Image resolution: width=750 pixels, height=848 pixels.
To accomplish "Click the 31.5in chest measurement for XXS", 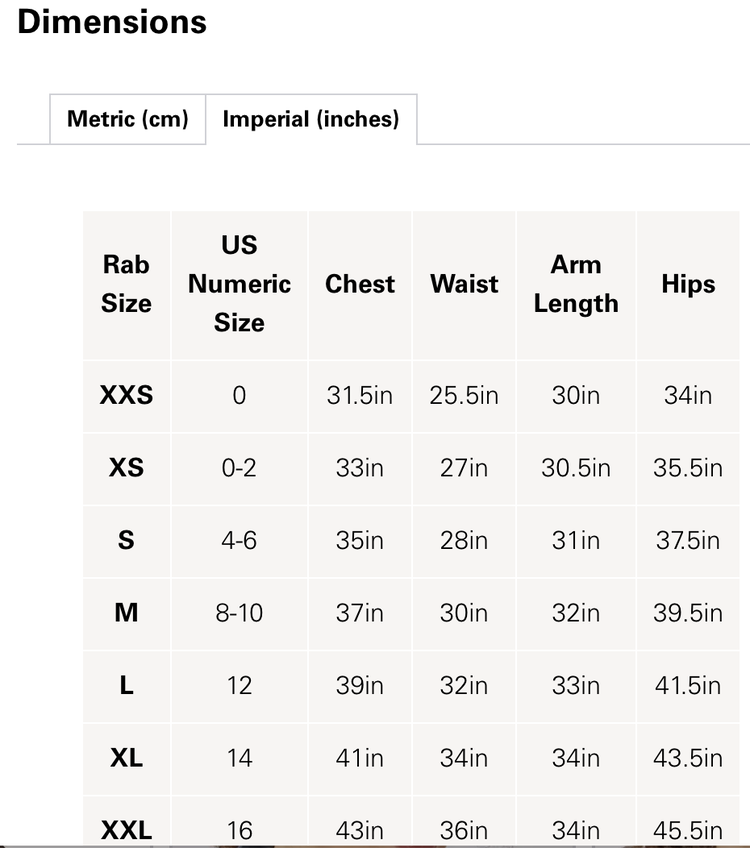I will coord(359,396).
